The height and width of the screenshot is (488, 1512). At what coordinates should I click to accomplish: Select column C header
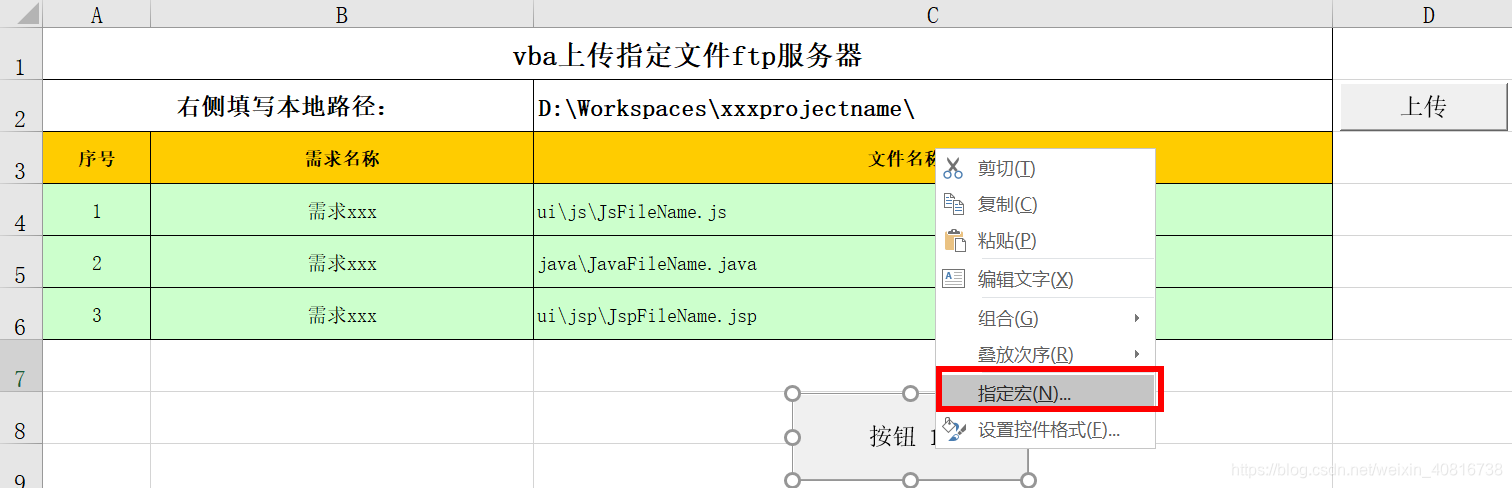point(933,14)
